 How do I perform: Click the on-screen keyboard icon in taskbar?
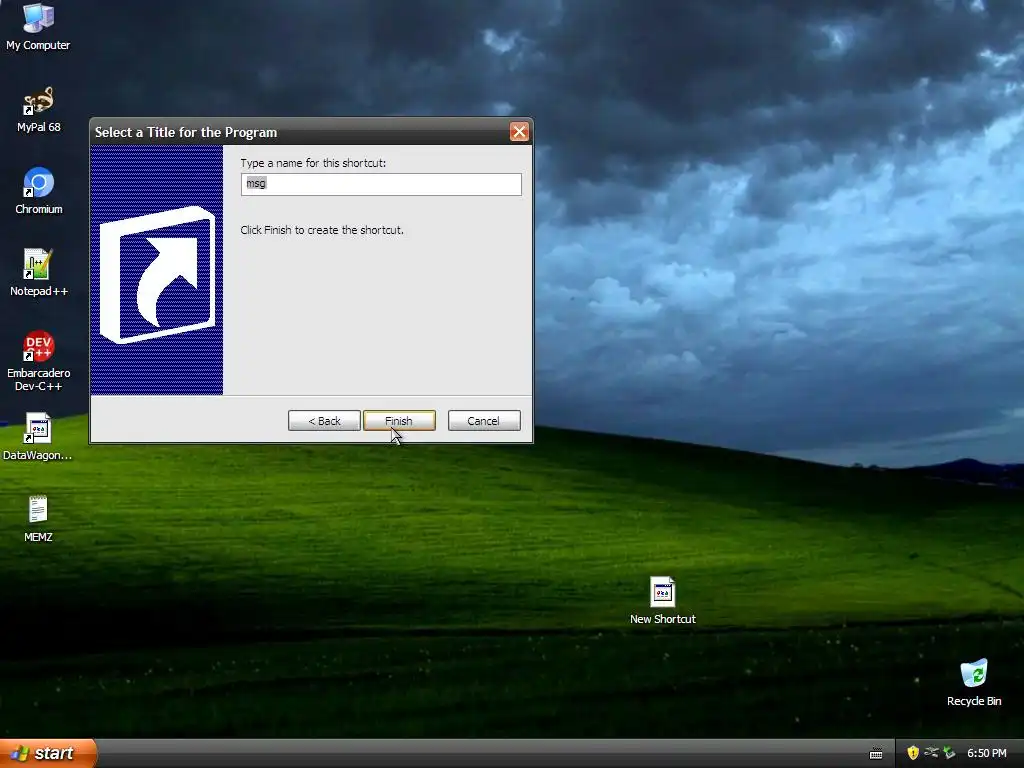pos(876,754)
